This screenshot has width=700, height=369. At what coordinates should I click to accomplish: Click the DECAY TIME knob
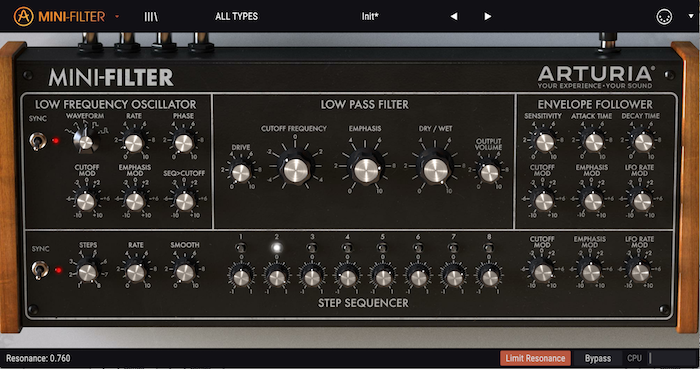click(643, 143)
